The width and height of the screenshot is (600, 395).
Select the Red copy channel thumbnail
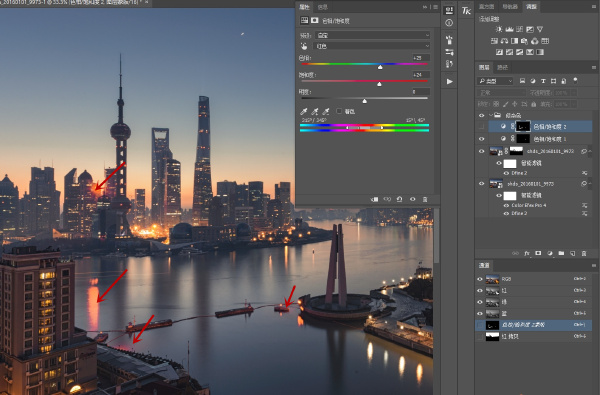492,336
